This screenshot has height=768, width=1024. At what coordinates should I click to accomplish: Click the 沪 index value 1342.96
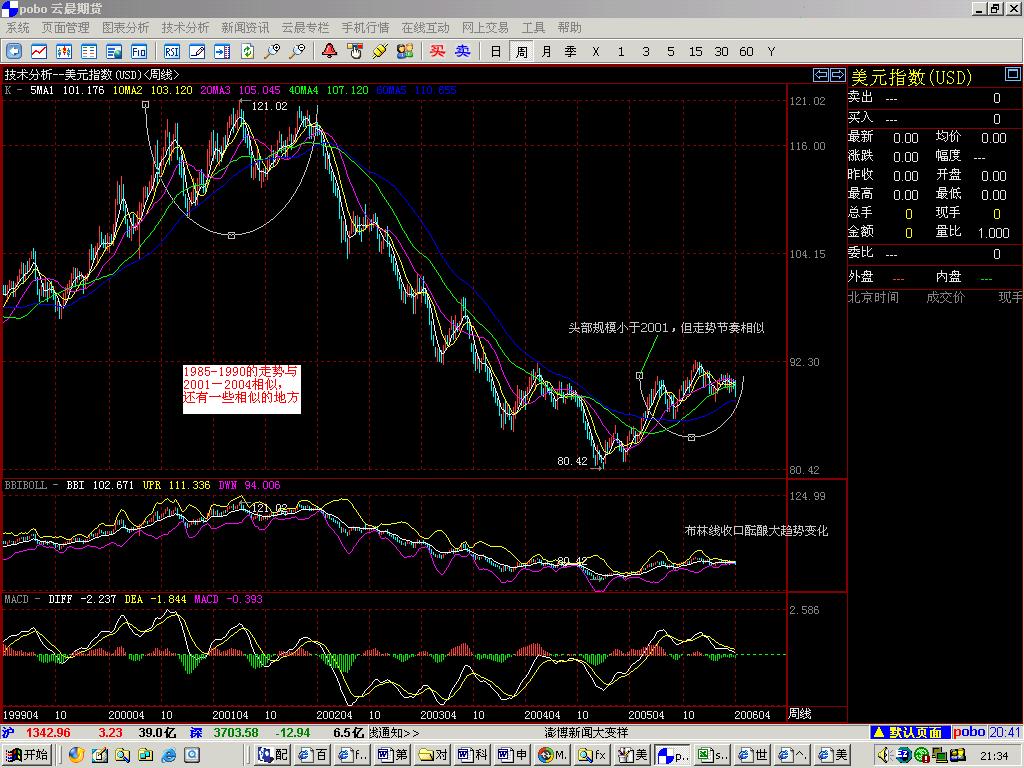tap(48, 732)
